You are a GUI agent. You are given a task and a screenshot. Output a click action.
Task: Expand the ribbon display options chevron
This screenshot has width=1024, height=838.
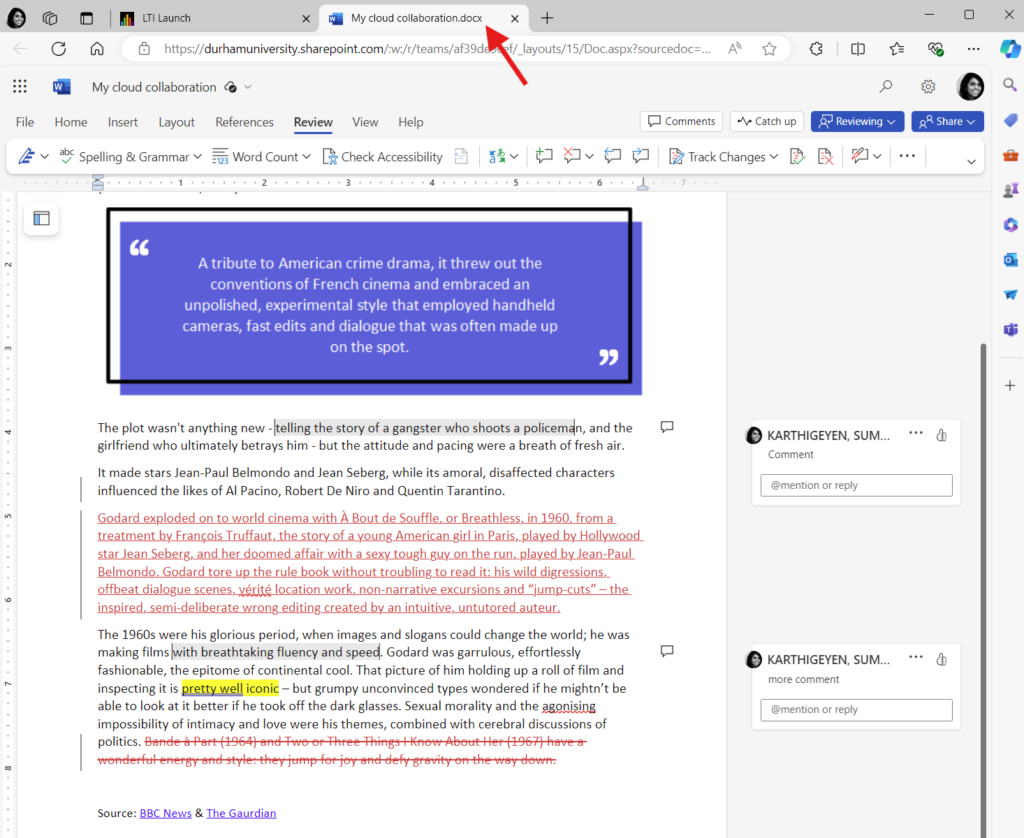tap(971, 161)
